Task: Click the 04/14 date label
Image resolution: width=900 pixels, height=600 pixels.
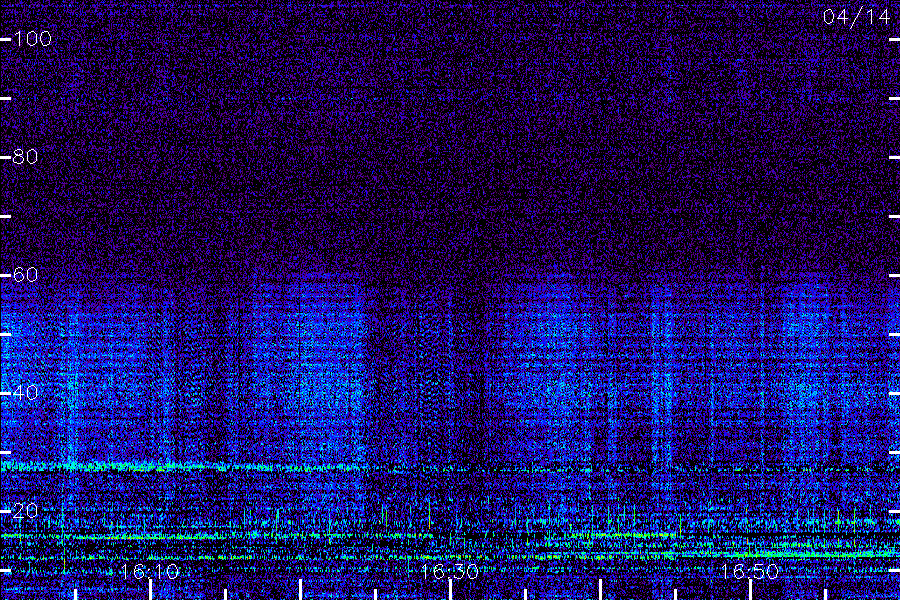Action: [856, 17]
